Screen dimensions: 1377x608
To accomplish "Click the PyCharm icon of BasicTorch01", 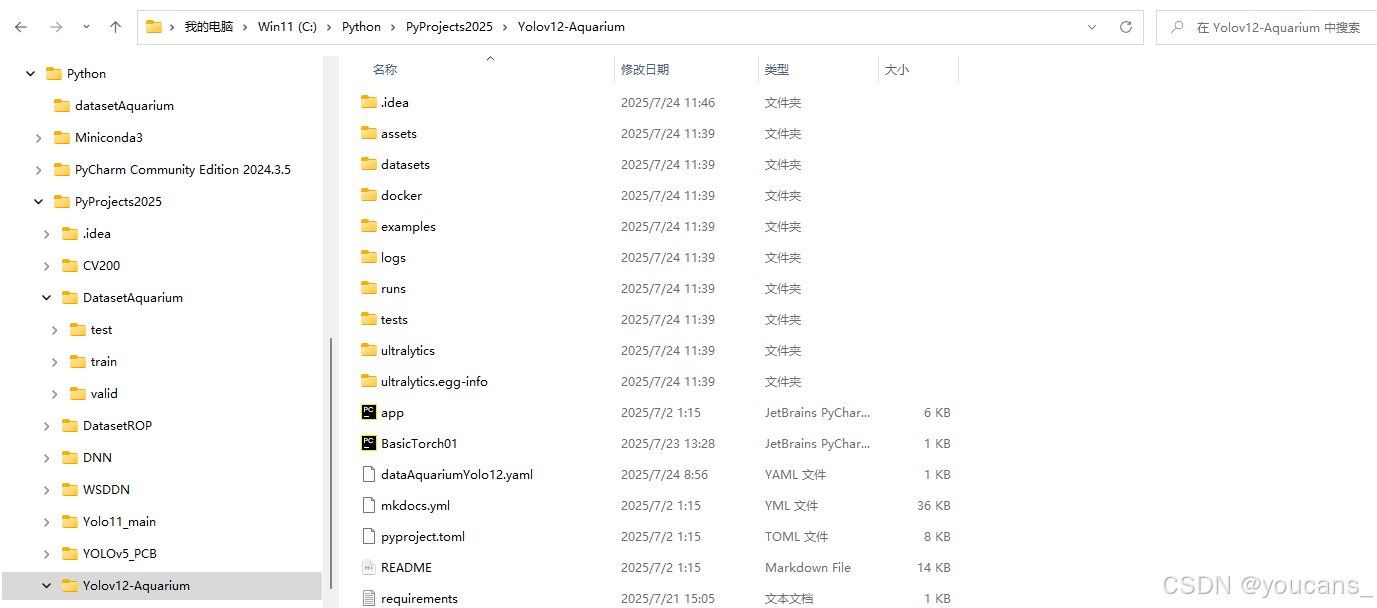I will click(369, 443).
